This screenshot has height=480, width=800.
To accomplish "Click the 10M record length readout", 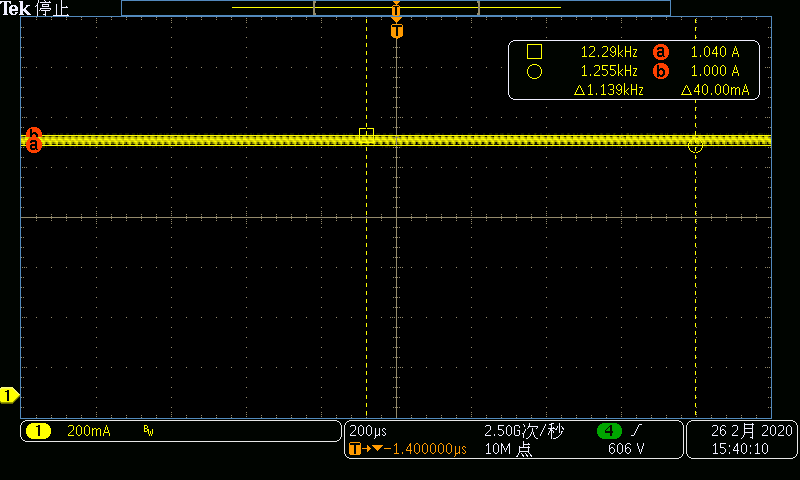I will click(x=508, y=449).
